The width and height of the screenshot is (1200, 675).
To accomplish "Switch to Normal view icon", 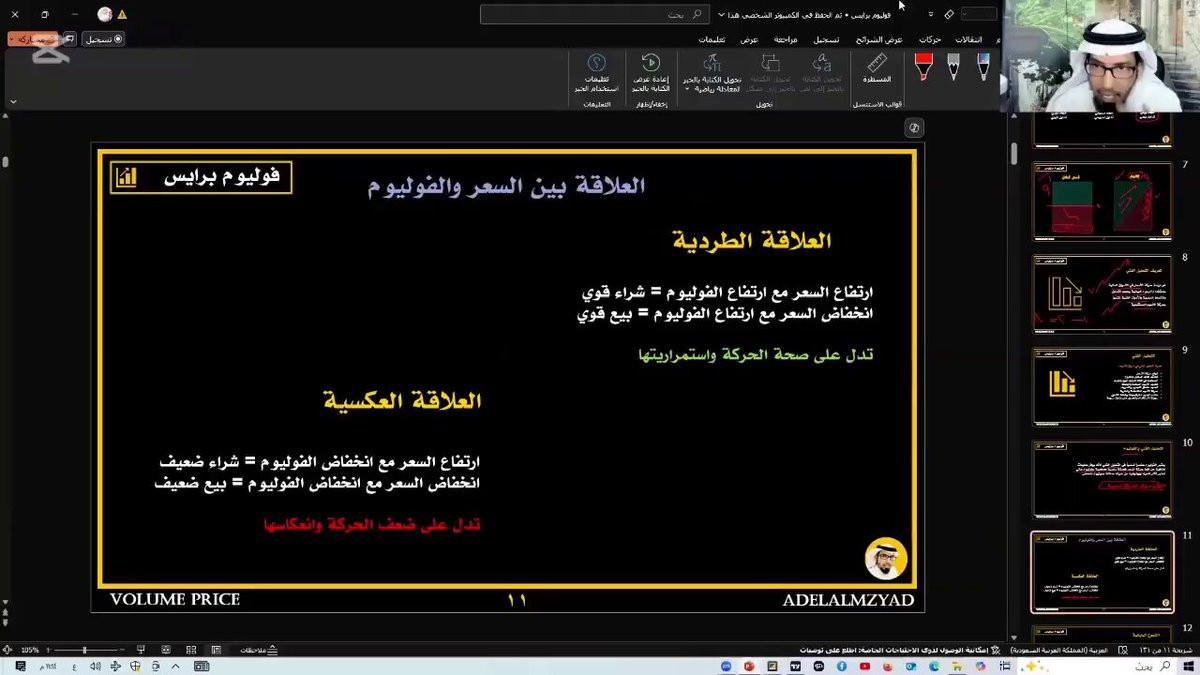I will (216, 650).
